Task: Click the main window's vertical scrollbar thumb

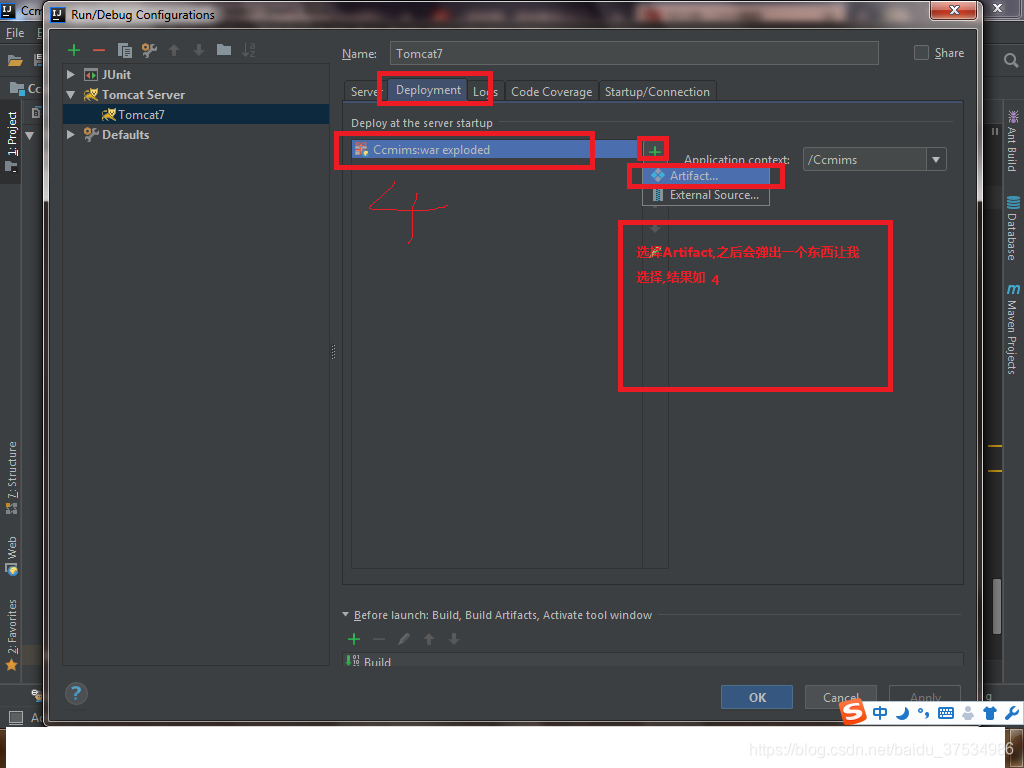Action: tap(997, 607)
